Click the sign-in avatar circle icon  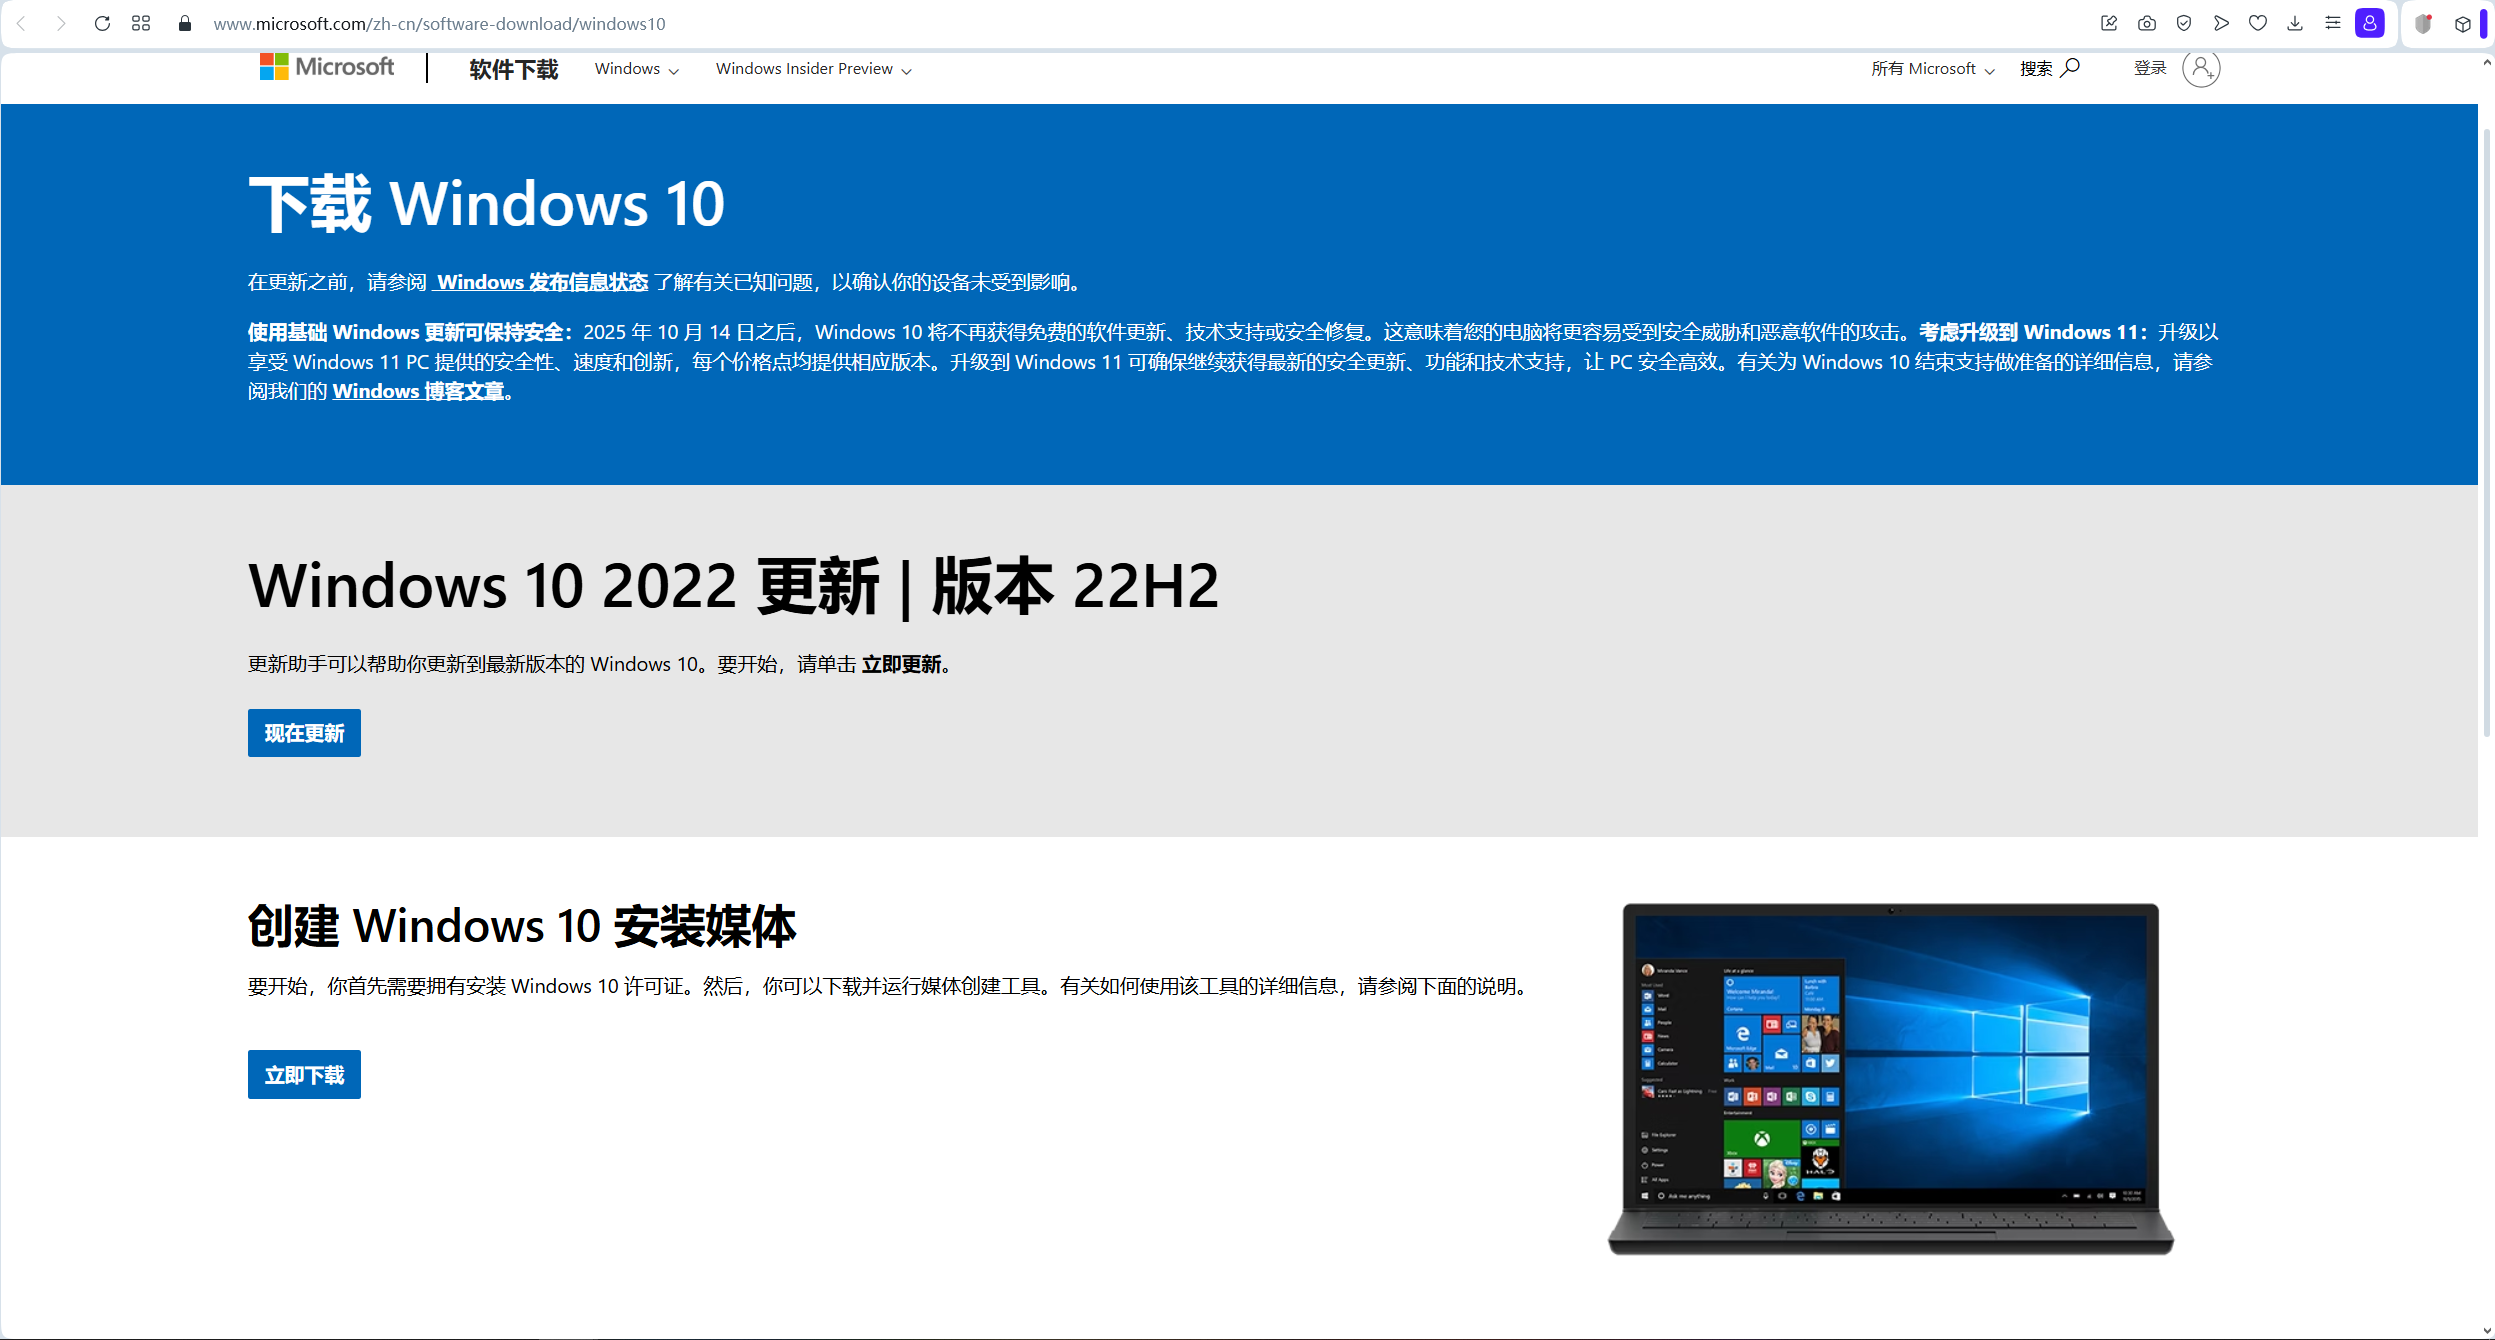pos(2201,69)
